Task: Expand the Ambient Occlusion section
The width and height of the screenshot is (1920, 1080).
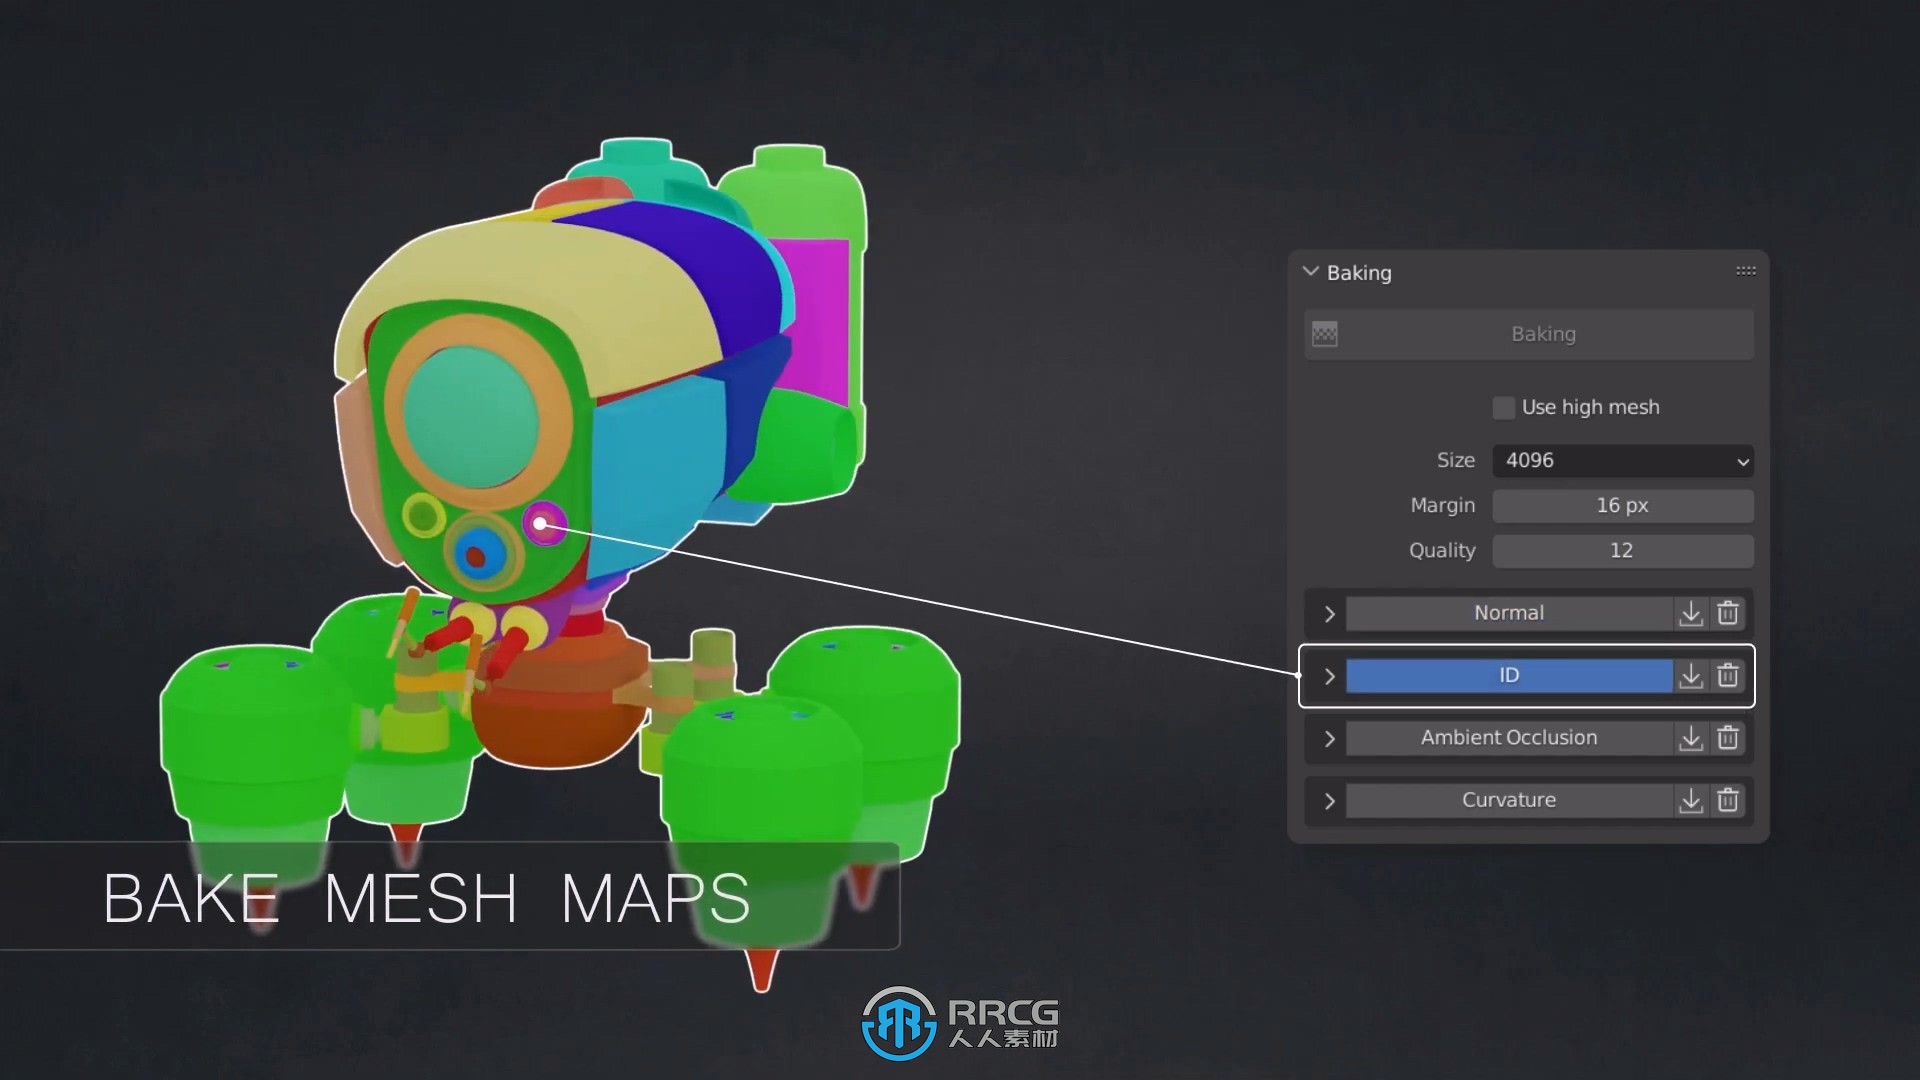Action: click(x=1329, y=737)
